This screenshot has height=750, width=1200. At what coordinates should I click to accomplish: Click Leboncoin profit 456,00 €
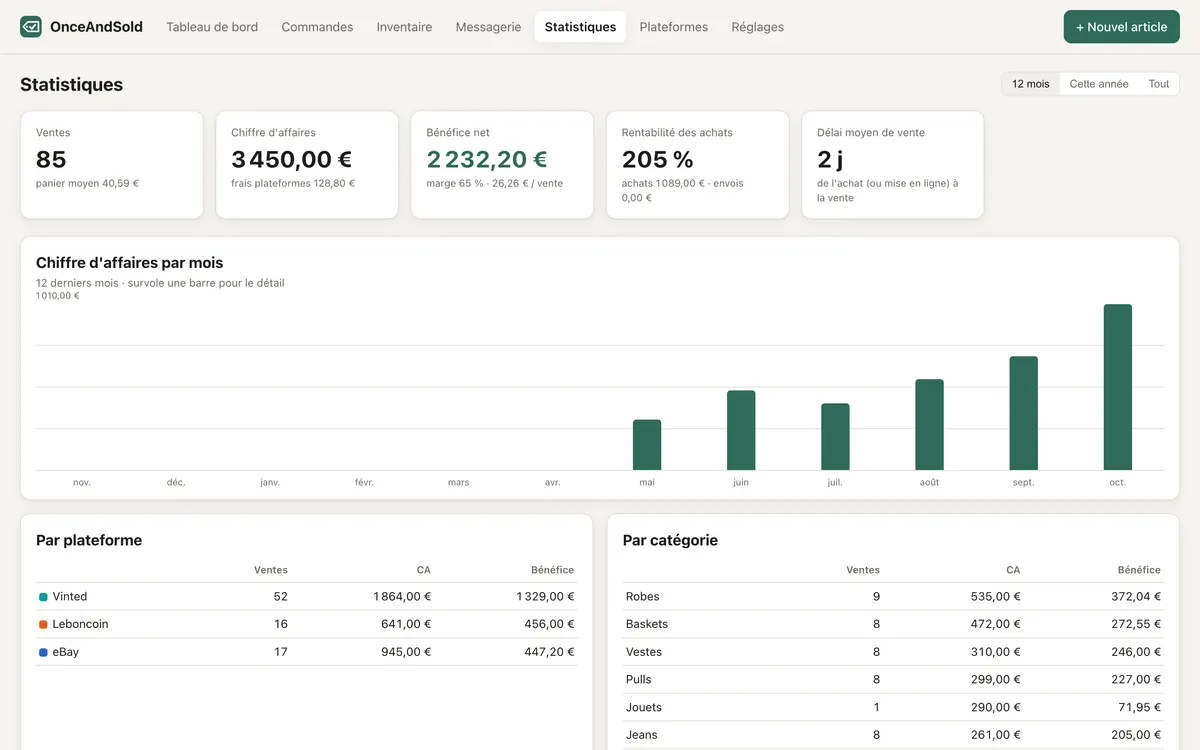[x=549, y=624]
